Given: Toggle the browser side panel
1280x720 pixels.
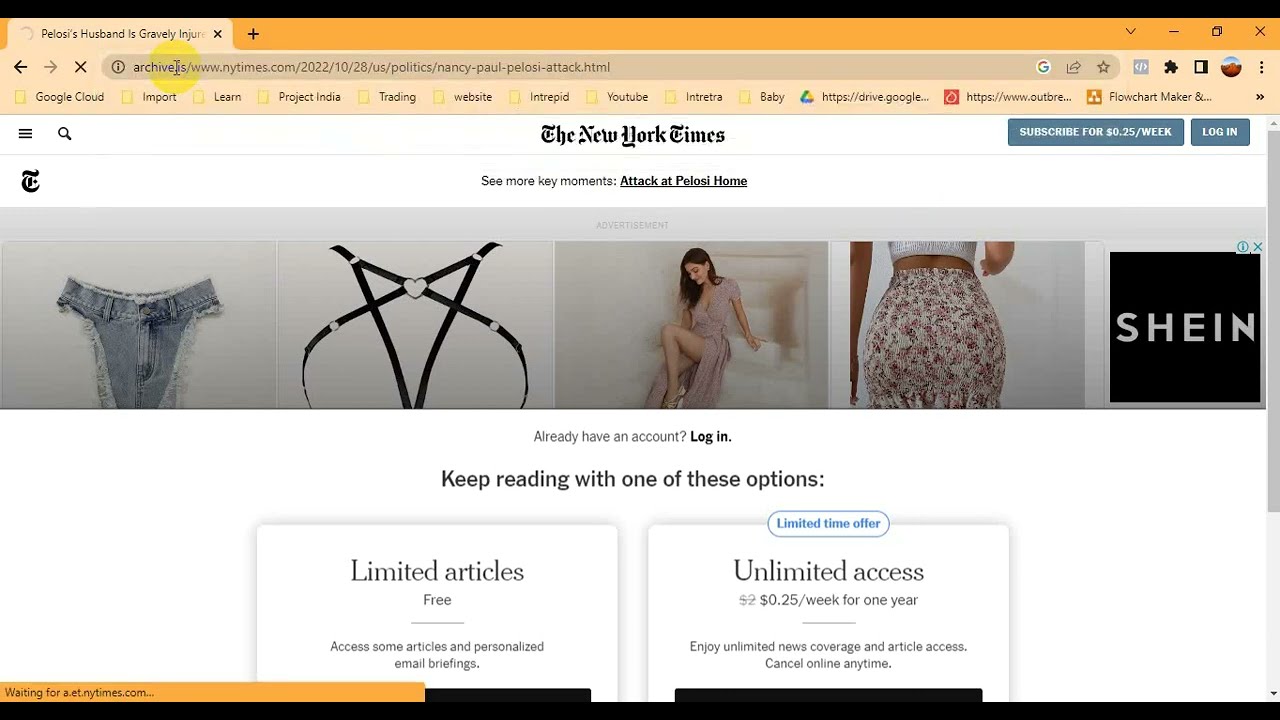Looking at the screenshot, I should (1201, 67).
